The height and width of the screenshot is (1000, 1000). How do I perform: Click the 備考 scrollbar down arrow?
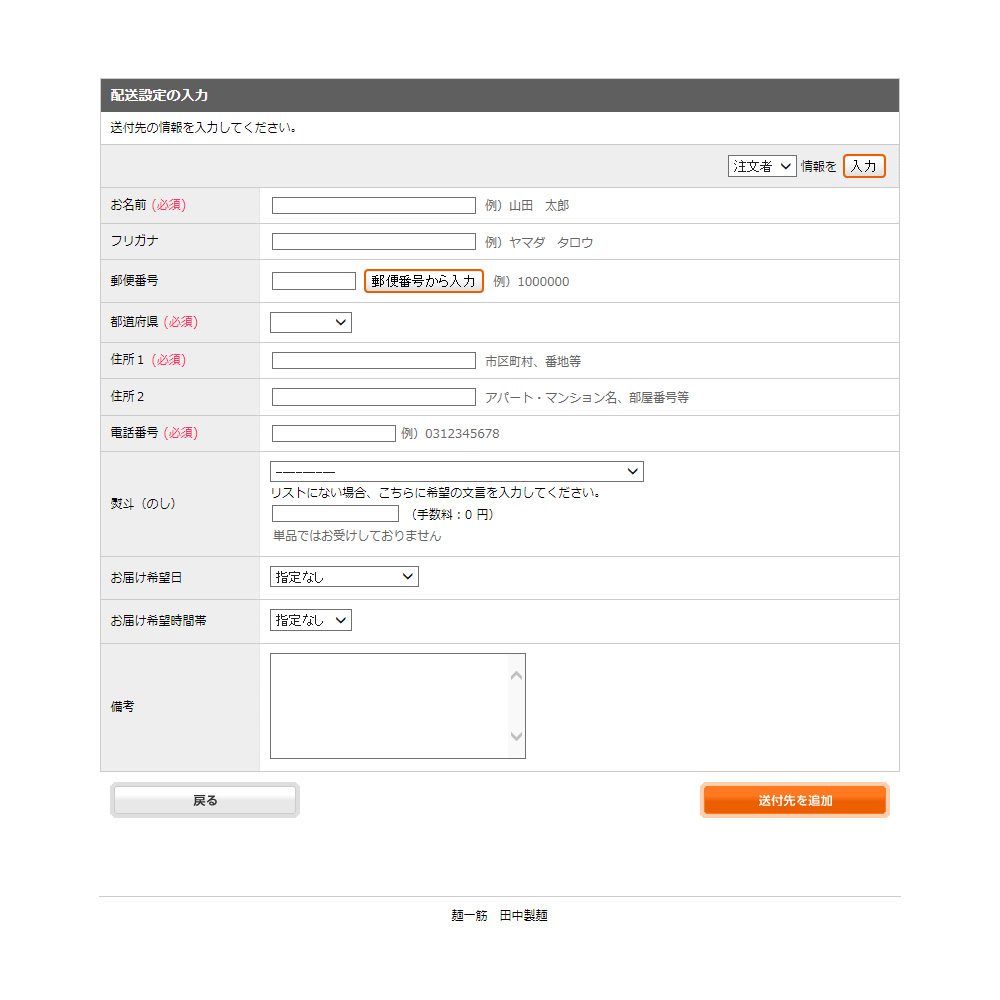(x=517, y=736)
